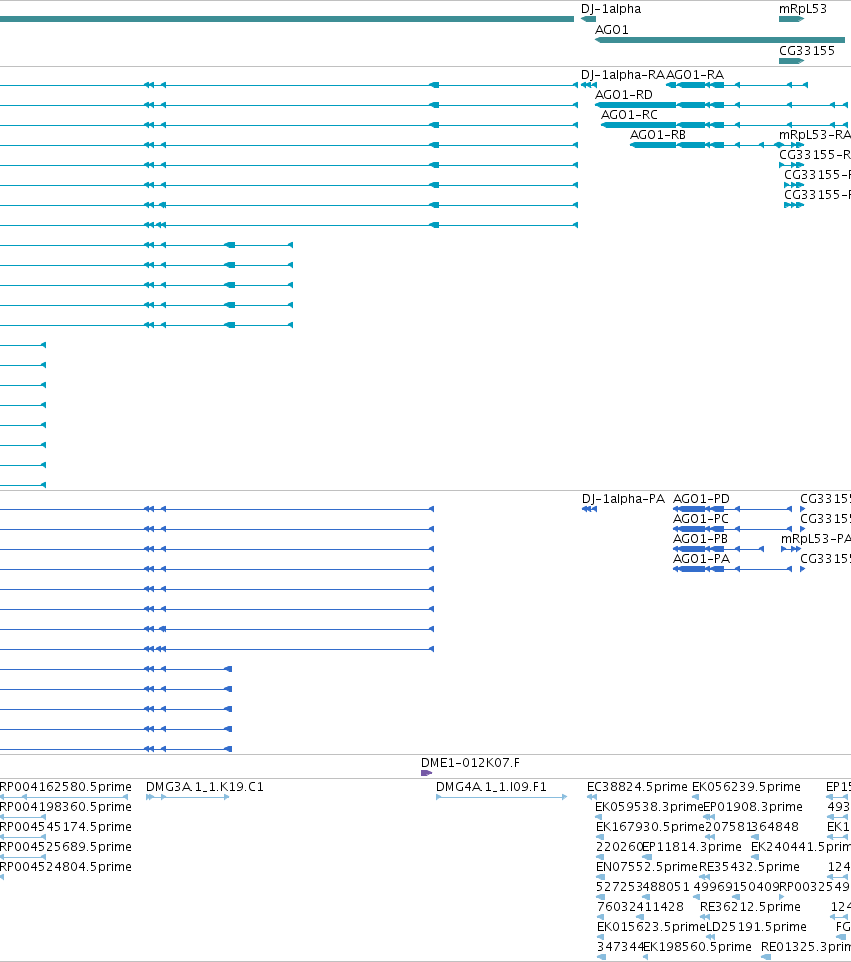
Task: Click the DMG3A.1_1.K19.C1 label
Action: (205, 787)
